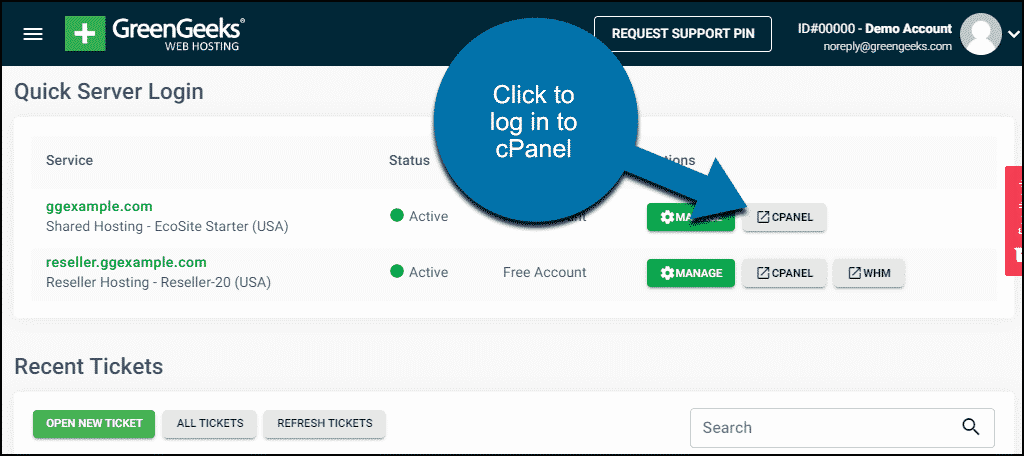Open the hamburger navigation menu
Image resolution: width=1024 pixels, height=456 pixels.
tap(33, 34)
